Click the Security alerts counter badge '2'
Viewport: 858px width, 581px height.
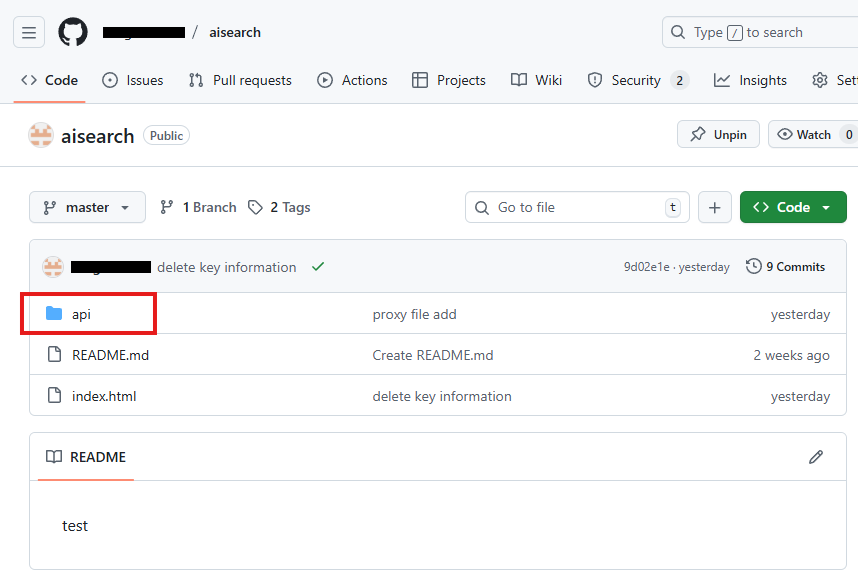(680, 80)
